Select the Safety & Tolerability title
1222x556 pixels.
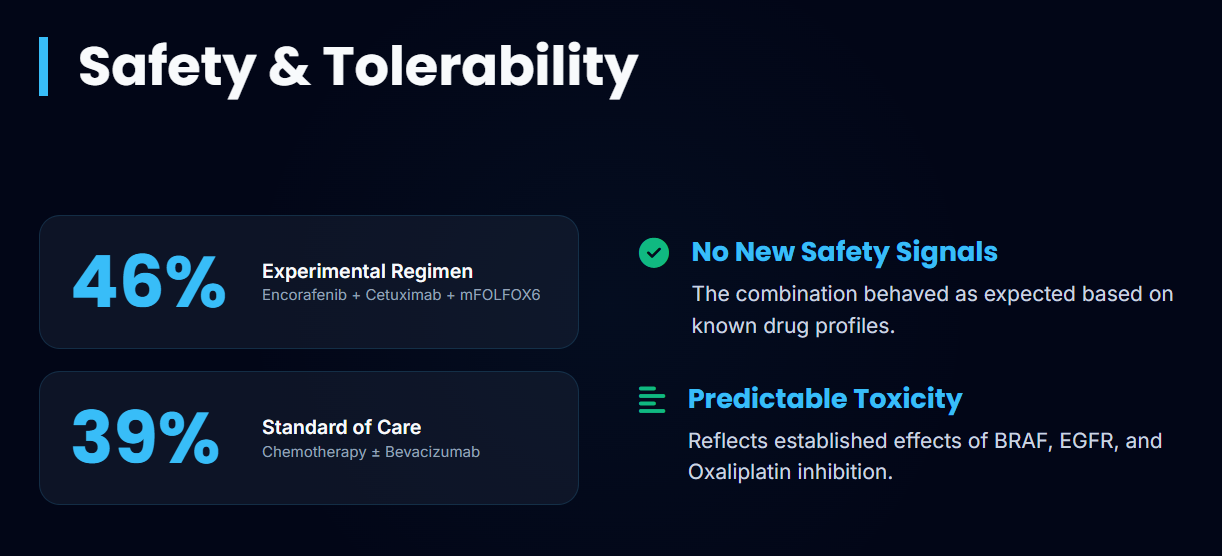[358, 66]
